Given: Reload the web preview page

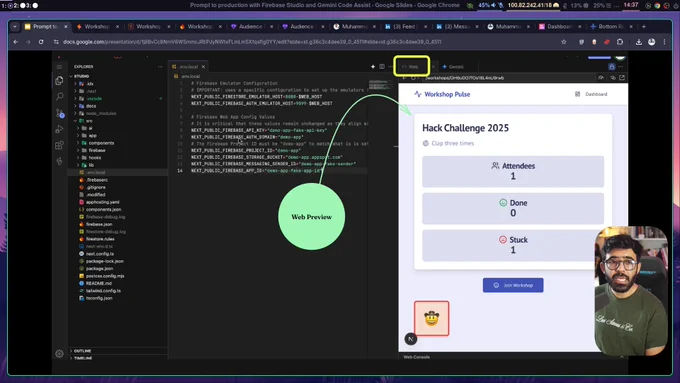Looking at the screenshot, I should [413, 78].
